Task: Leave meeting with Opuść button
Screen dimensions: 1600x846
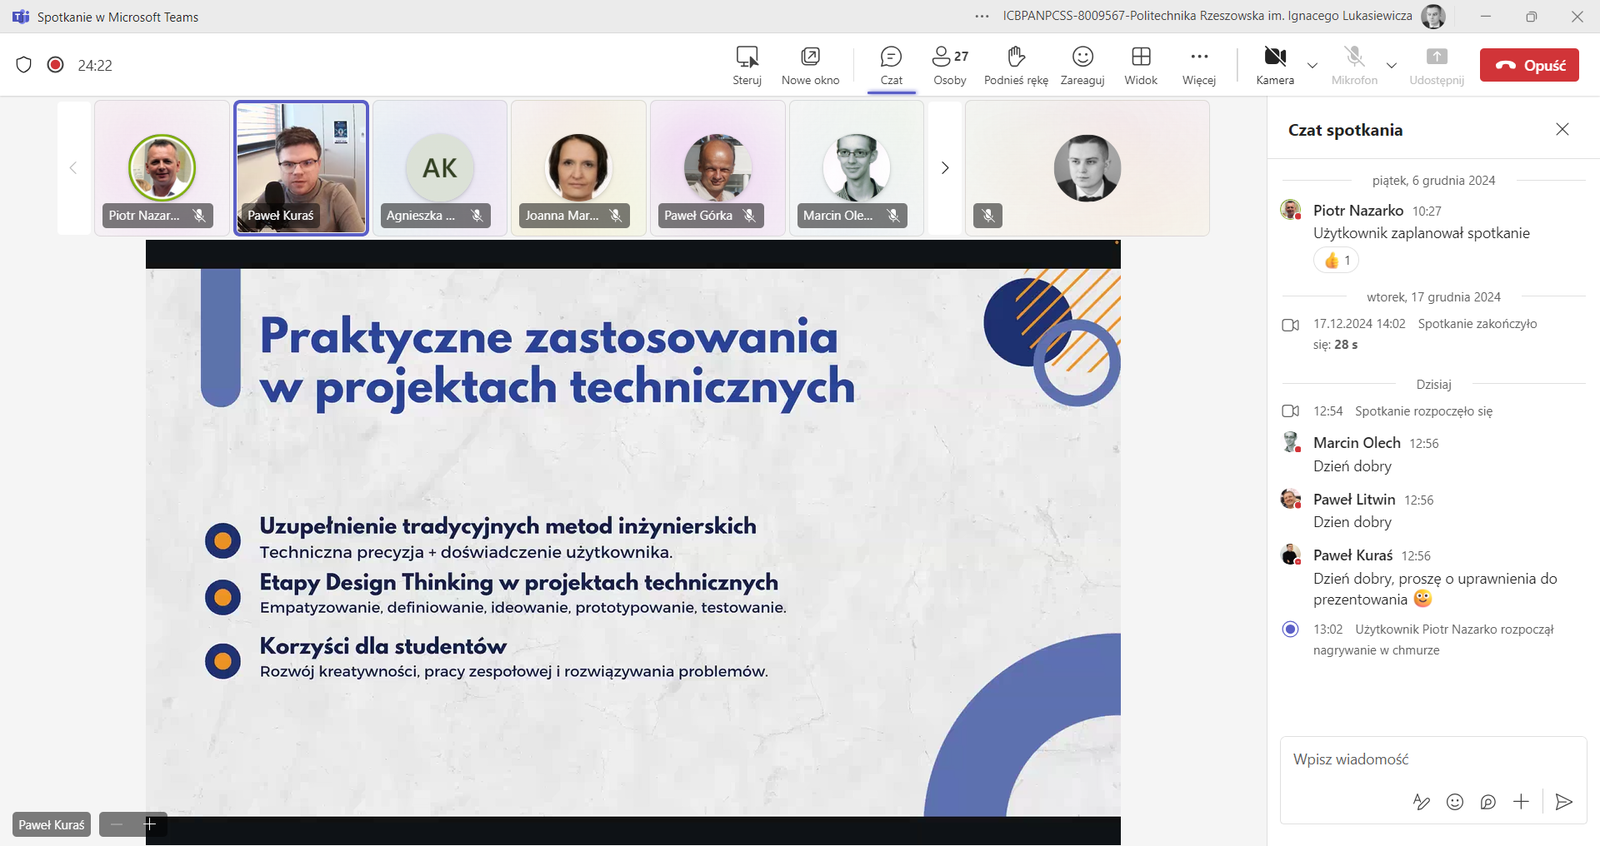Action: [1529, 65]
